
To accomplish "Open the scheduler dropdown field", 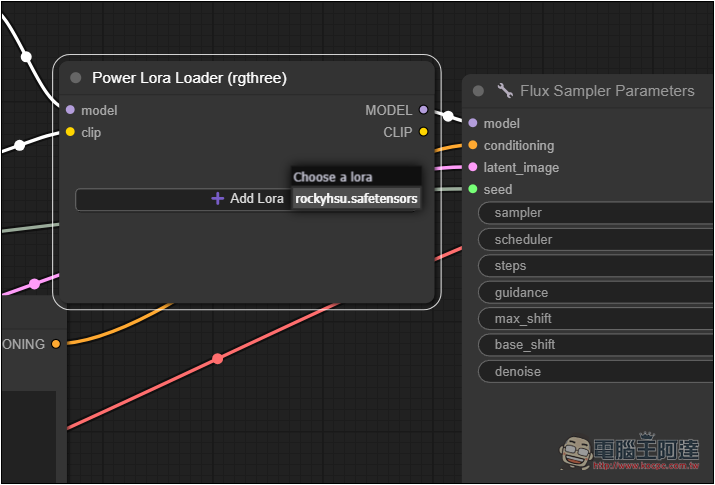I will (x=596, y=240).
